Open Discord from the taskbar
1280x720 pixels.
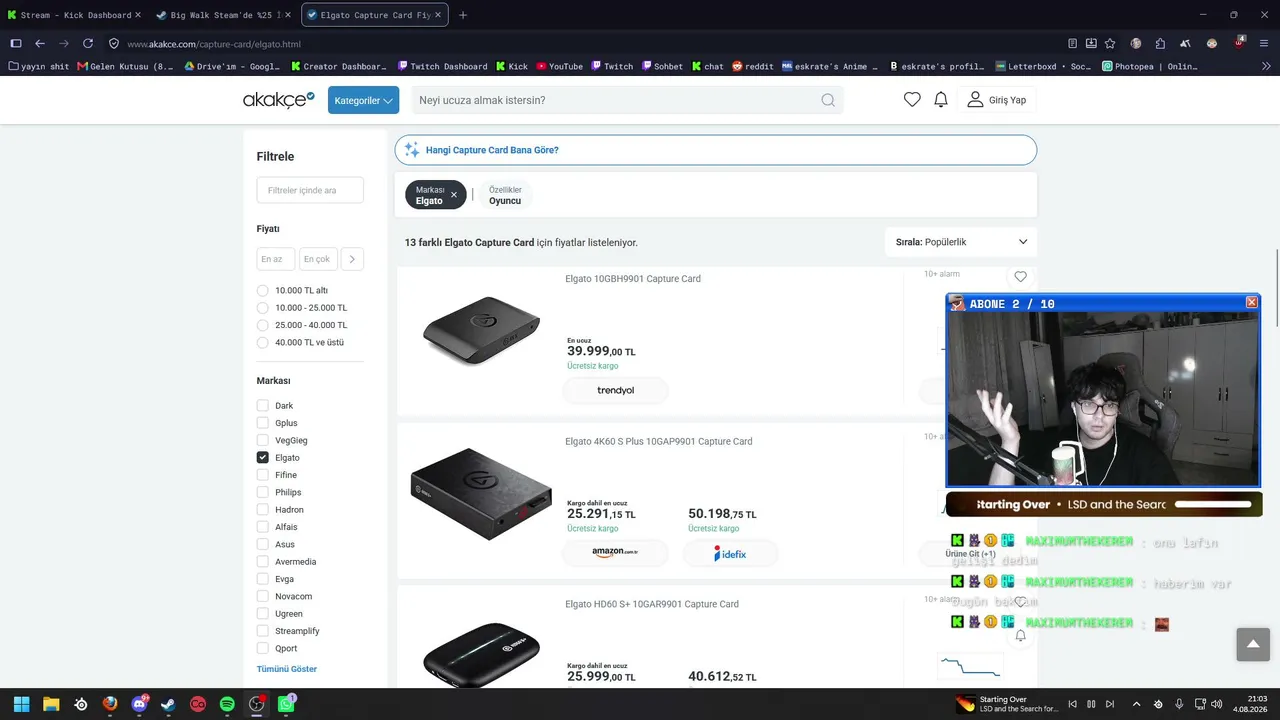click(140, 704)
